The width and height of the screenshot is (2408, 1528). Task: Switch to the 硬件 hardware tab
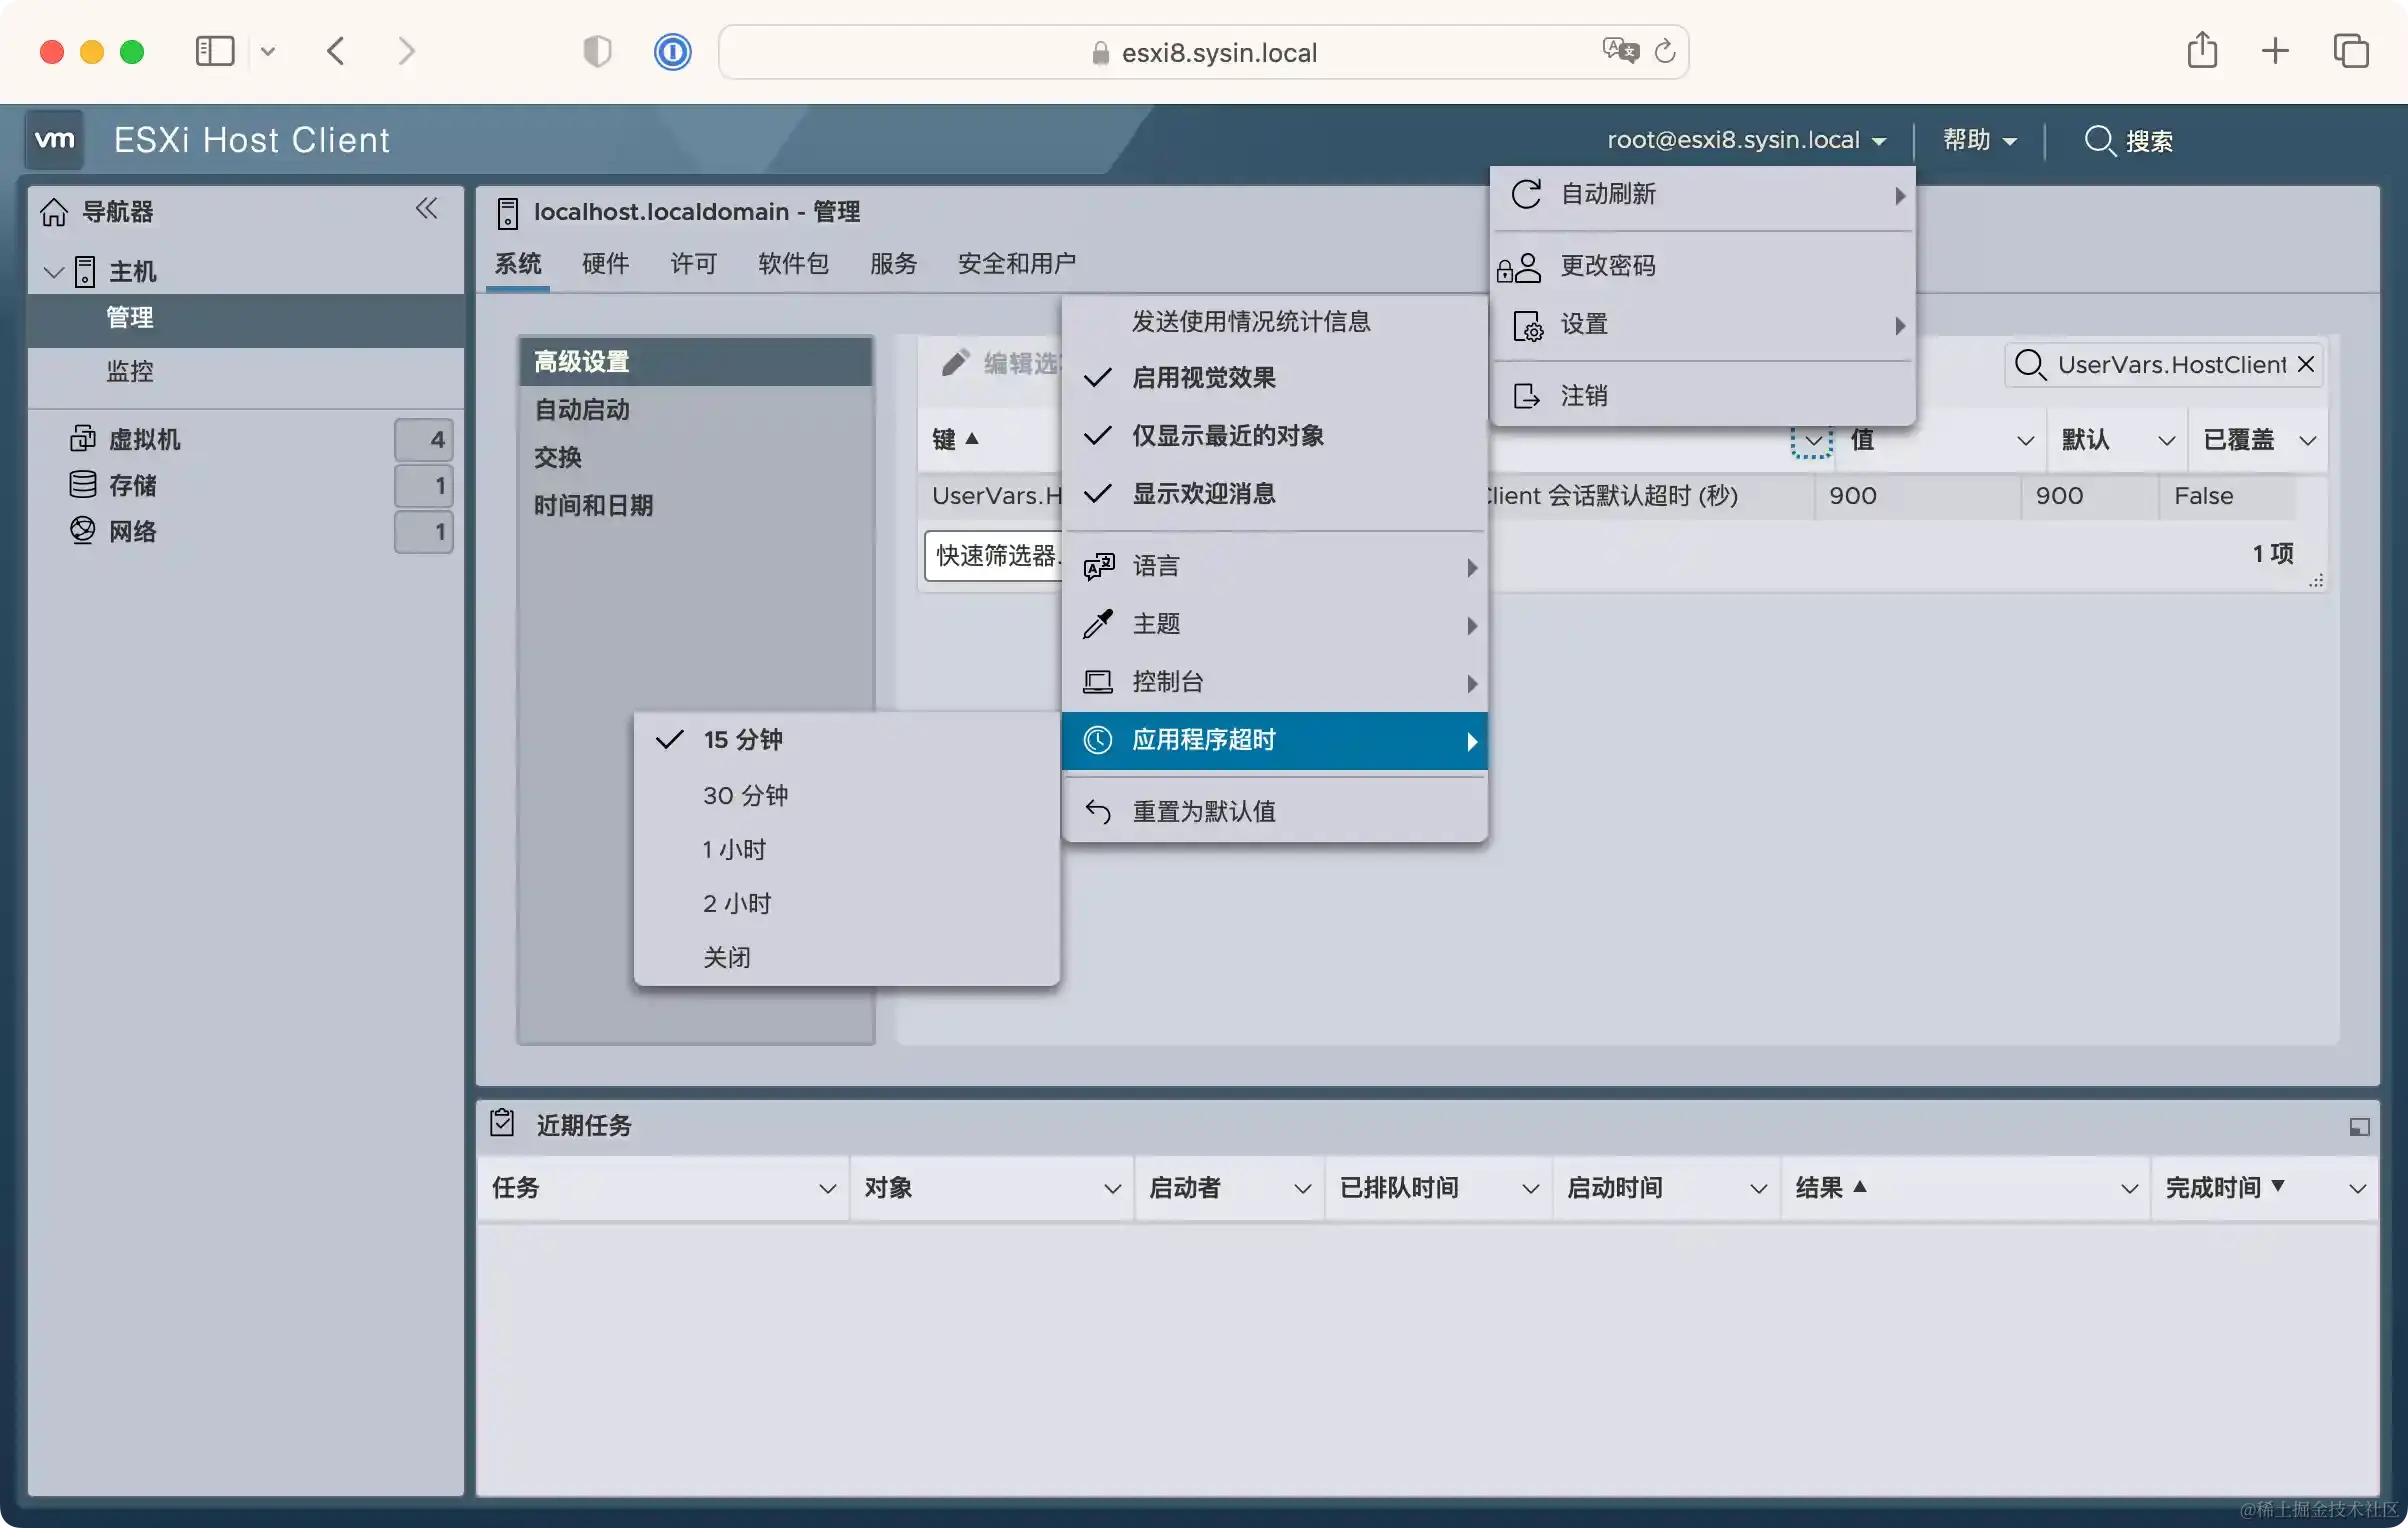pos(605,263)
